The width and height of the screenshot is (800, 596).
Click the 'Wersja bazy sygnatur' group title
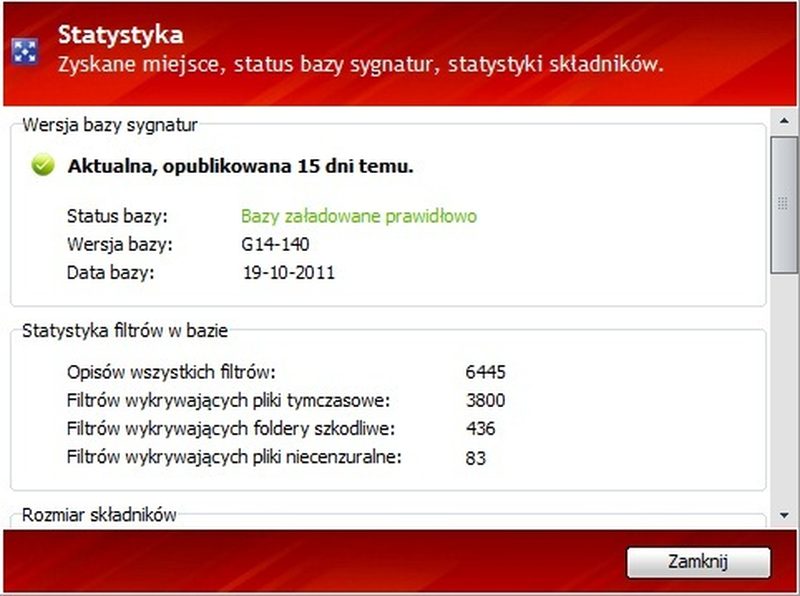click(x=110, y=125)
